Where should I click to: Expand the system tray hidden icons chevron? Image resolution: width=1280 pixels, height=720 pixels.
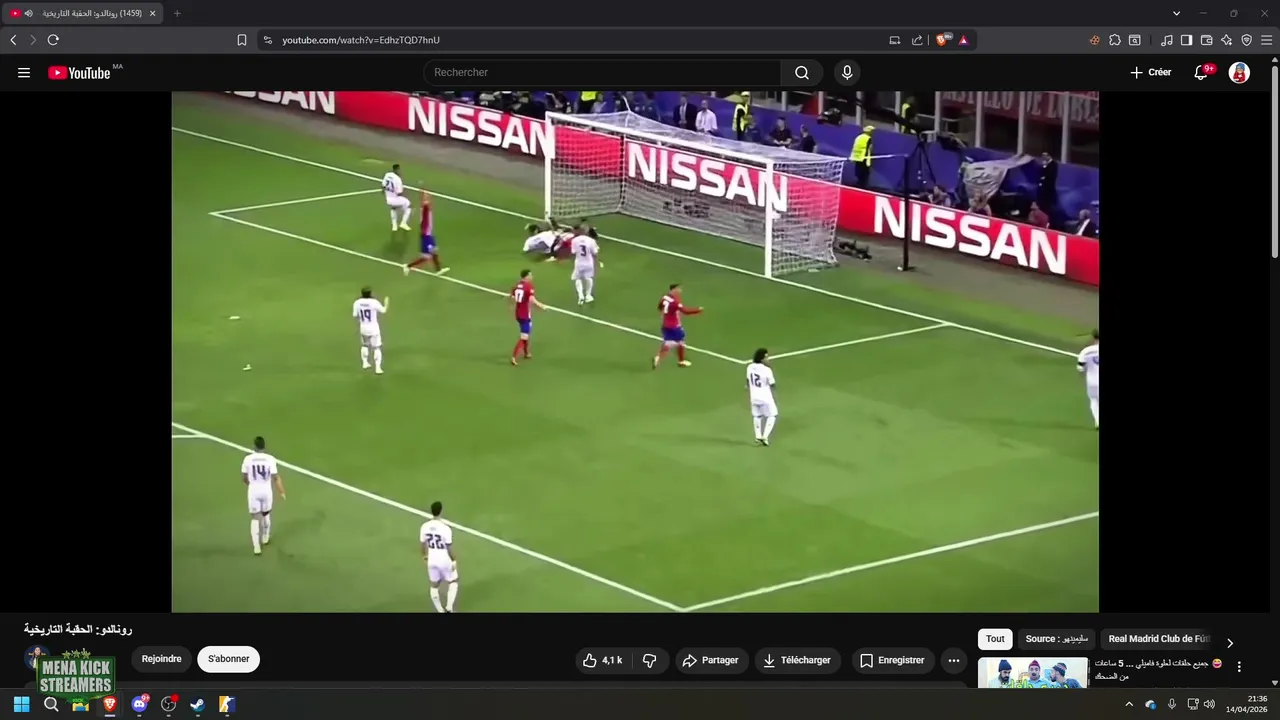tap(1130, 704)
